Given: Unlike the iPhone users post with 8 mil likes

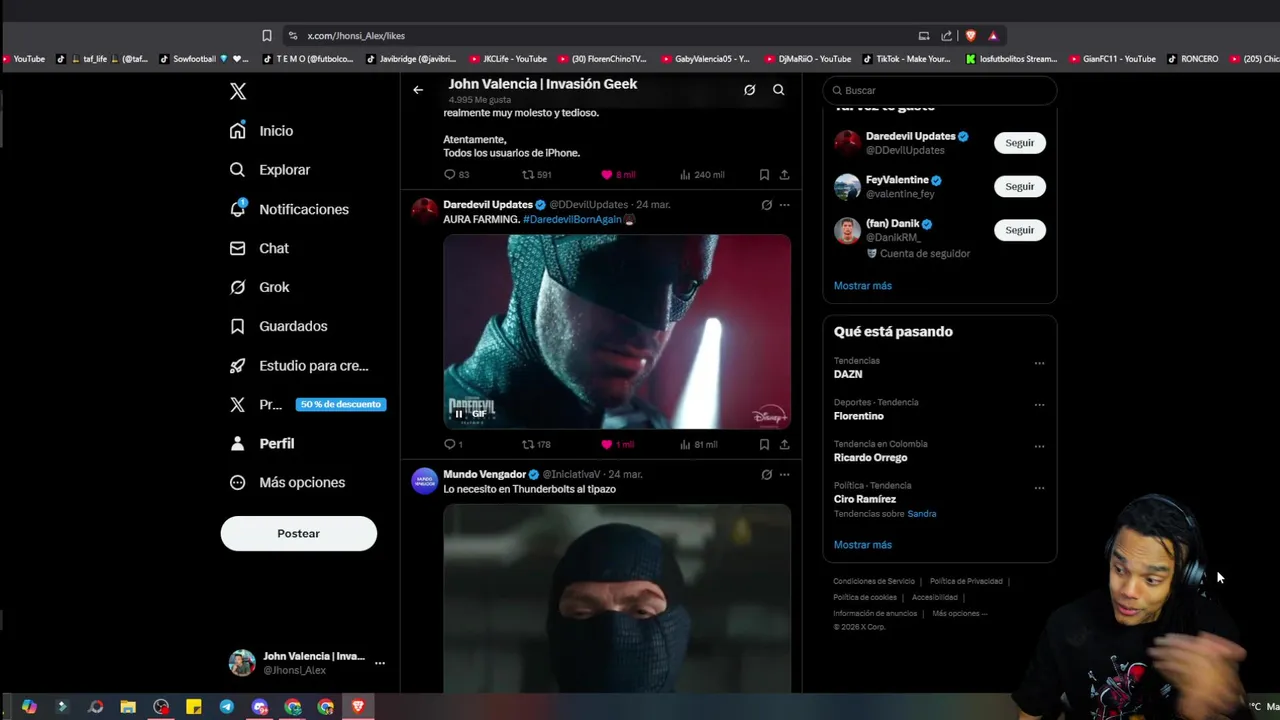Looking at the screenshot, I should [617, 174].
